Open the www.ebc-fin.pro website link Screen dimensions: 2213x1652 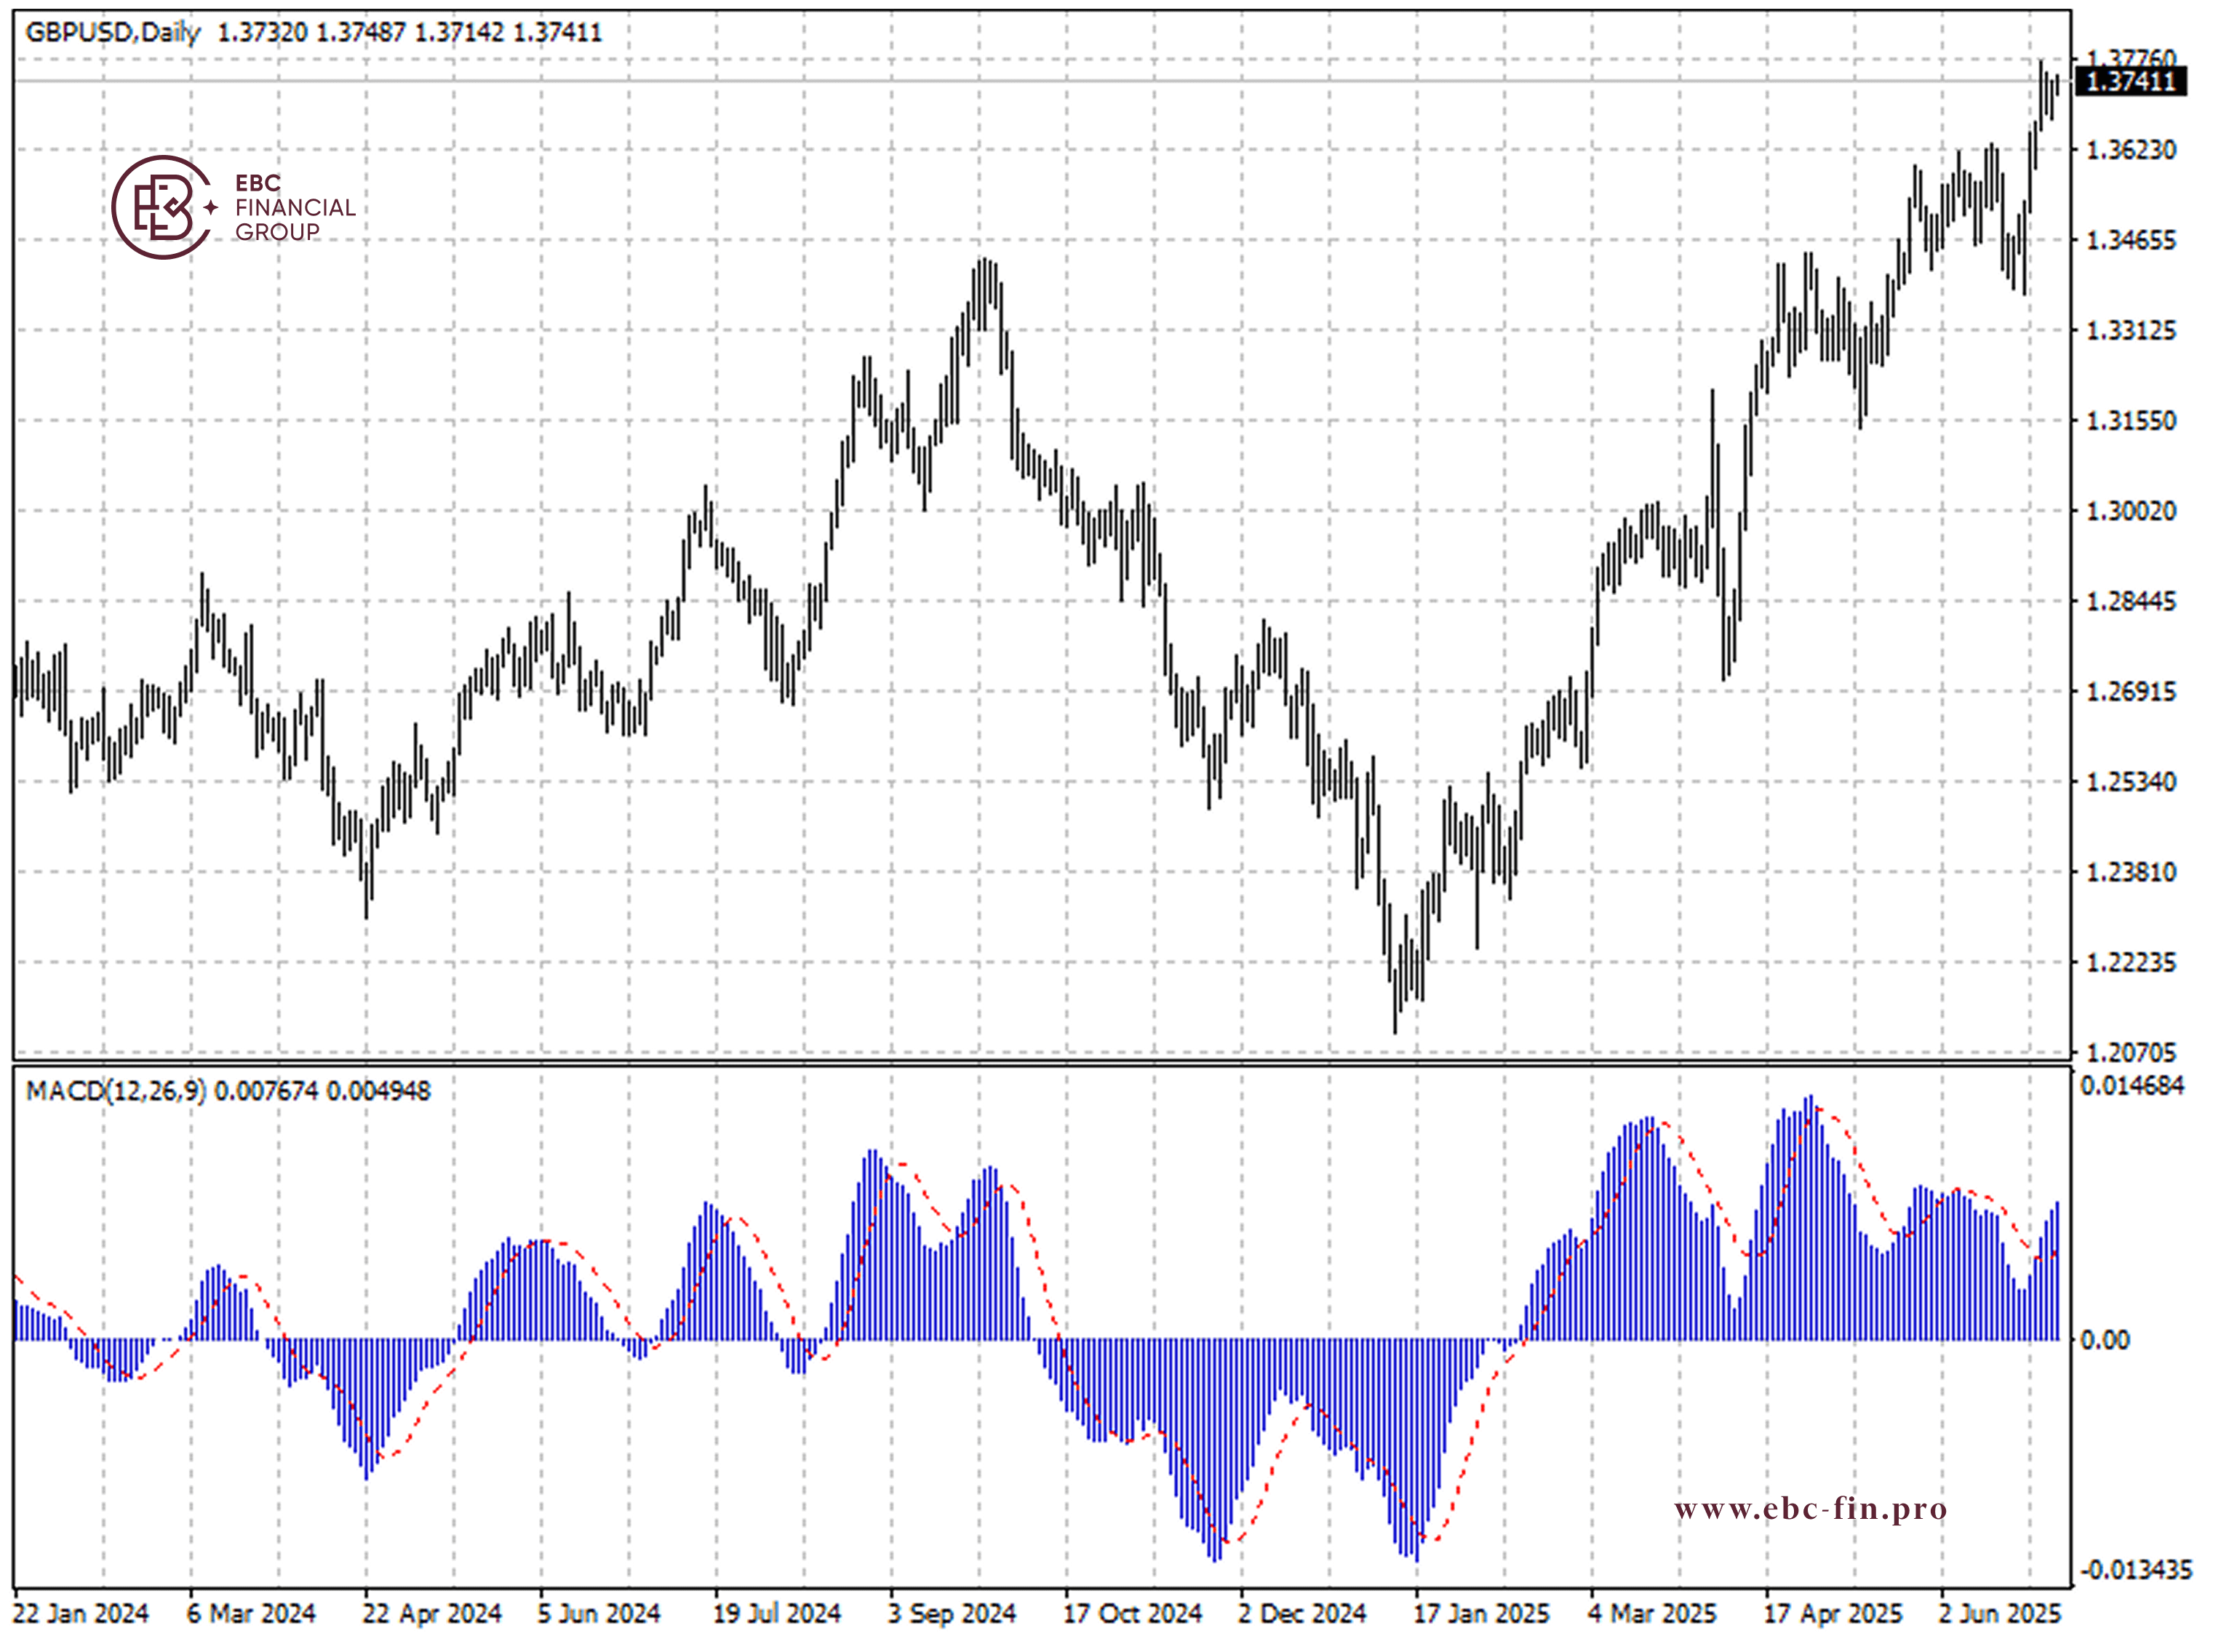1810,1509
